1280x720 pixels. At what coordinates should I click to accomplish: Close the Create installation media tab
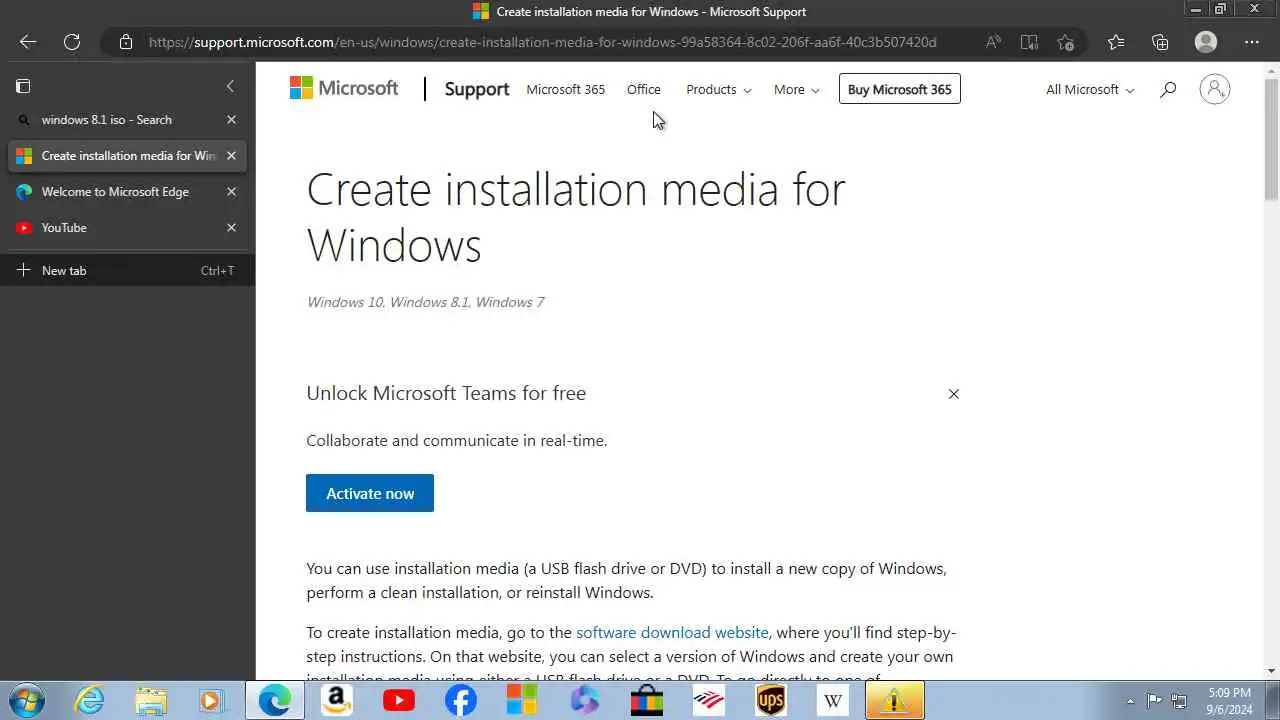pos(231,155)
